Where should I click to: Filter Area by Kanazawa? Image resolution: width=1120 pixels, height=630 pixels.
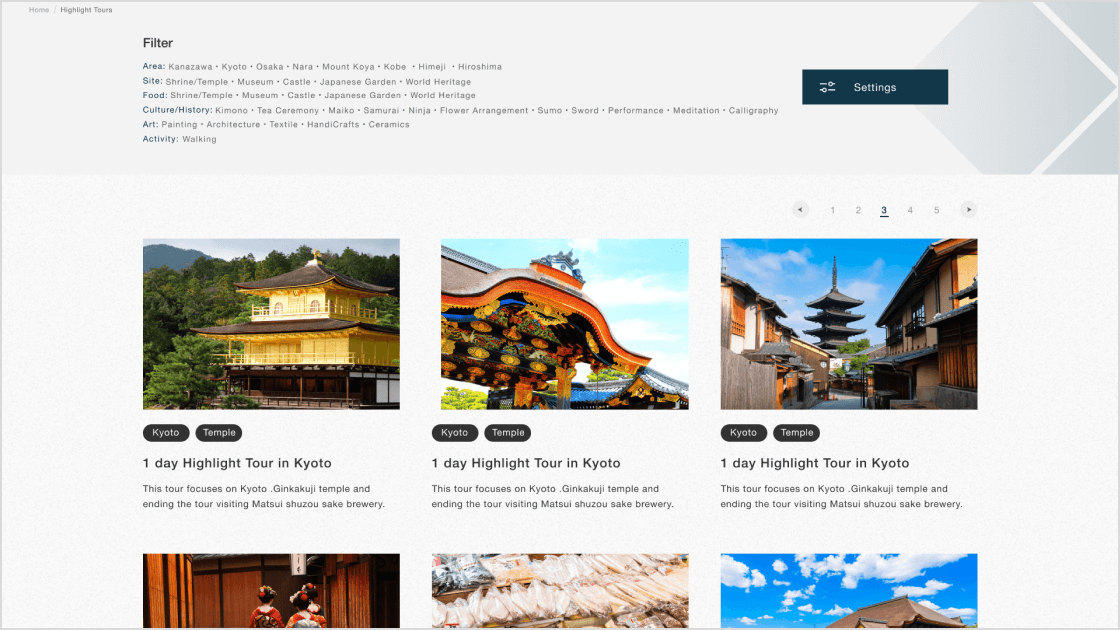(x=190, y=66)
